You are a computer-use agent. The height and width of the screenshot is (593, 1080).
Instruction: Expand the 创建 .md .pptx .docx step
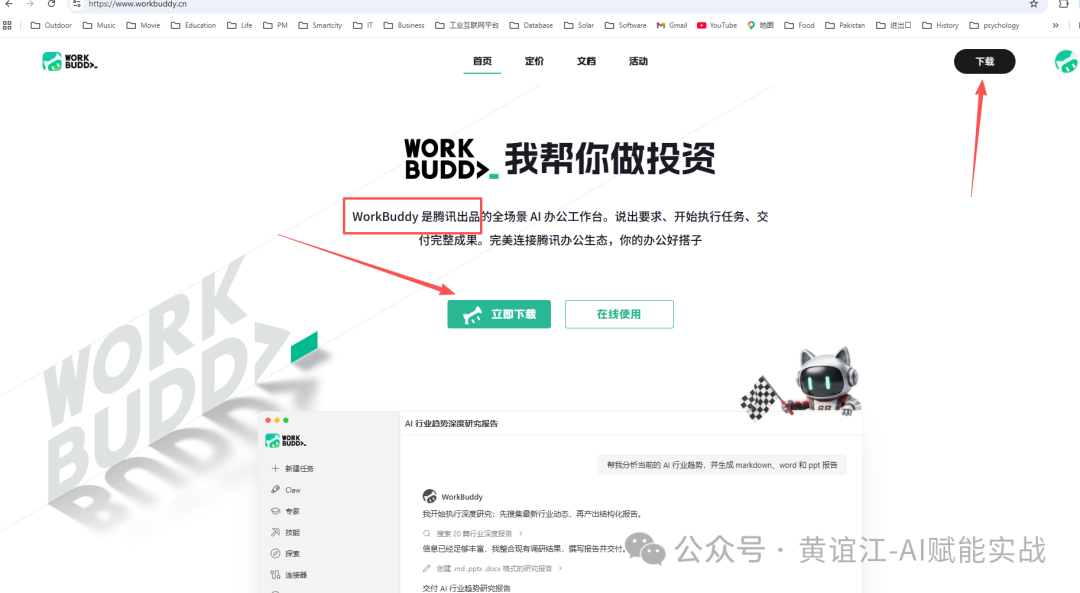tap(492, 568)
